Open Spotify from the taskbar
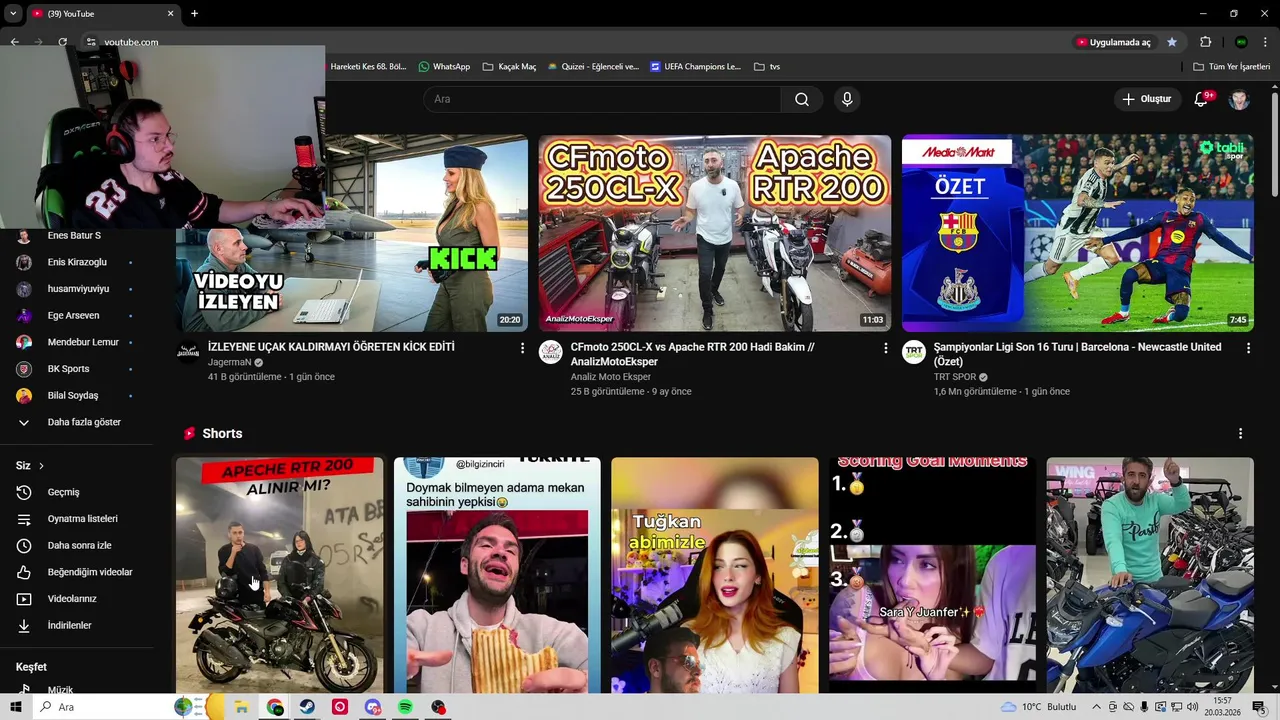This screenshot has height=720, width=1280. (x=405, y=707)
